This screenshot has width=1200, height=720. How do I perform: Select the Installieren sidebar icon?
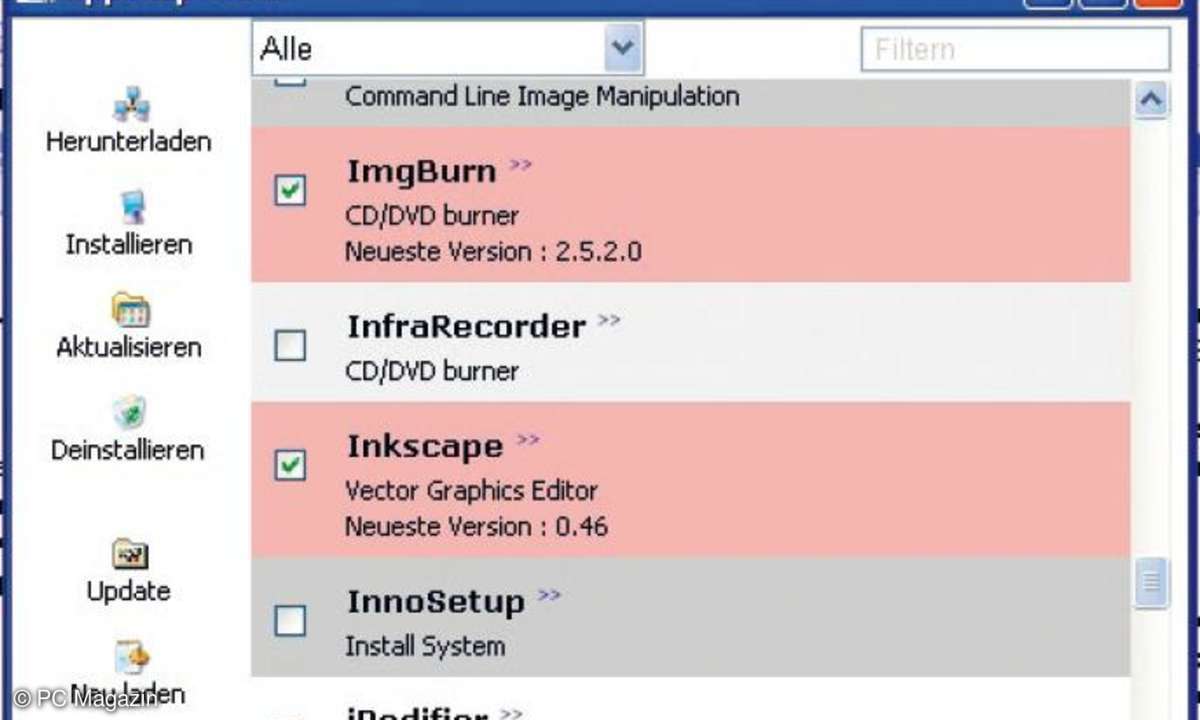tap(131, 207)
